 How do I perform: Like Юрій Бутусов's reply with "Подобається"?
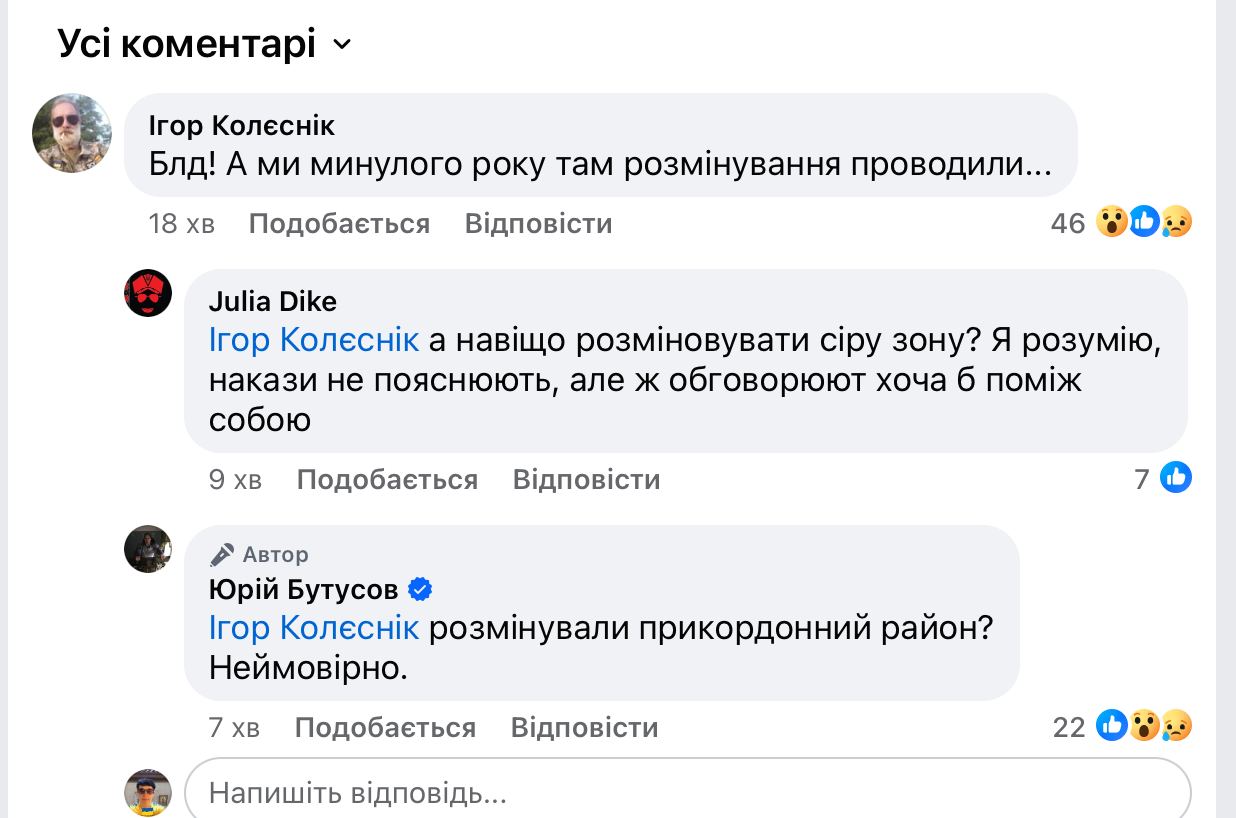[x=385, y=727]
